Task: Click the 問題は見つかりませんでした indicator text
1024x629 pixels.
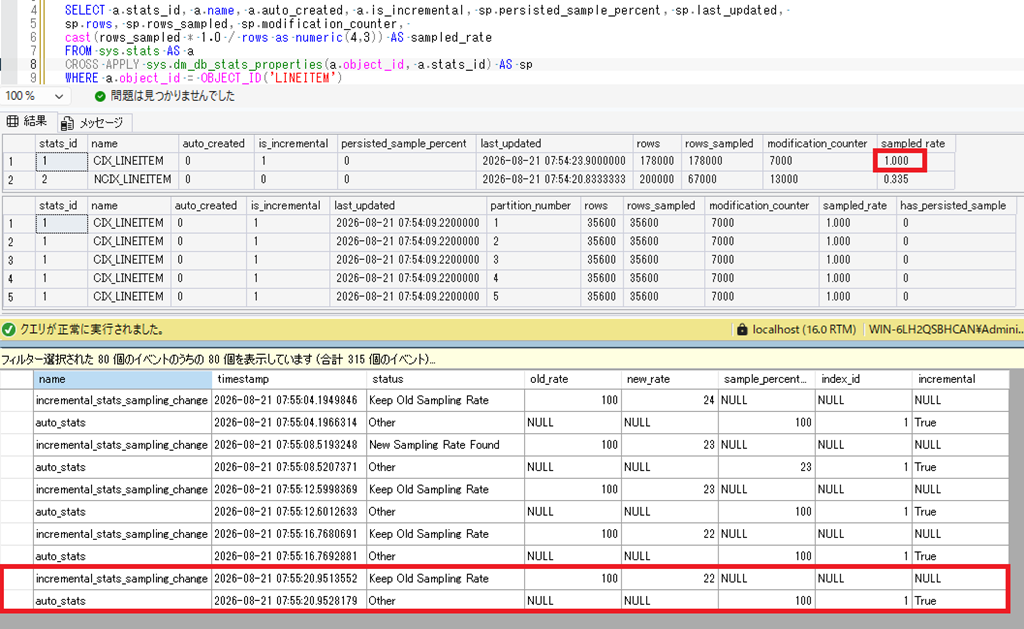Action: click(x=172, y=96)
